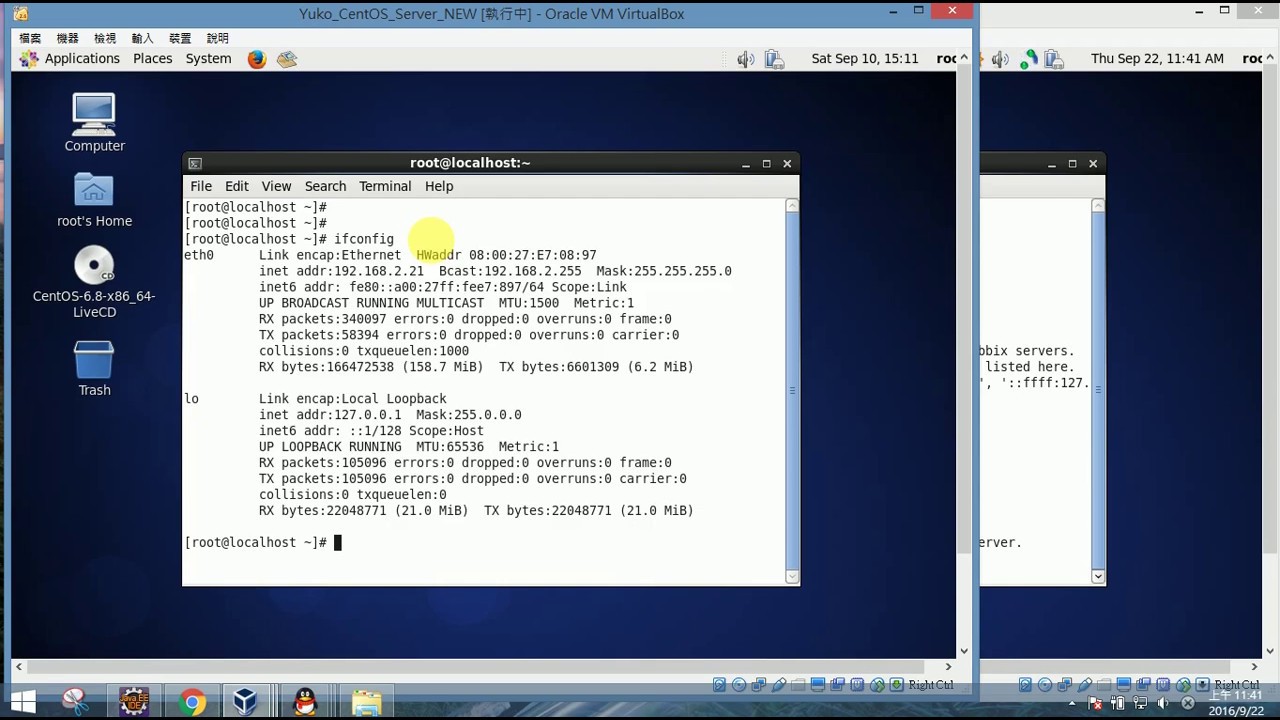Viewport: 1280px width, 720px height.
Task: Click the background terminal's scrollbar down arrow
Action: coord(1098,577)
